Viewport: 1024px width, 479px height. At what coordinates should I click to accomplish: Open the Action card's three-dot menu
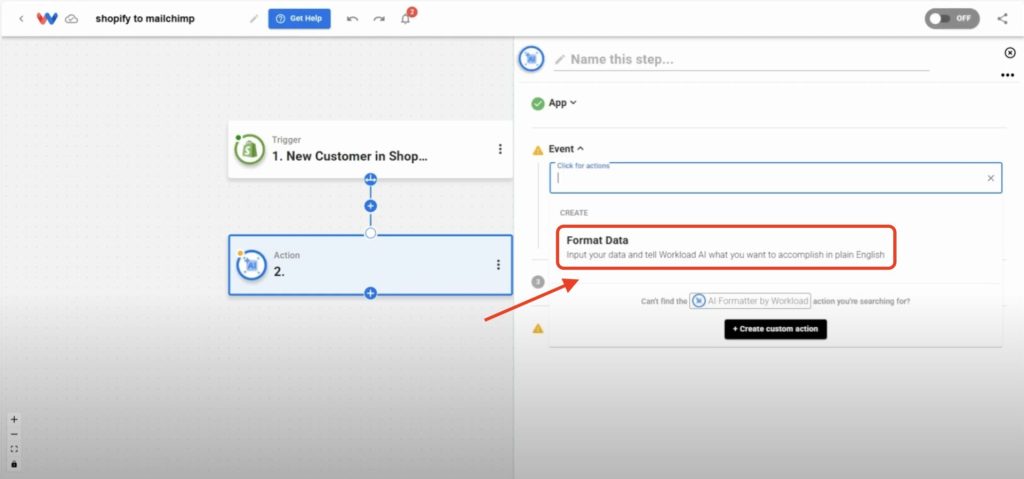point(498,265)
